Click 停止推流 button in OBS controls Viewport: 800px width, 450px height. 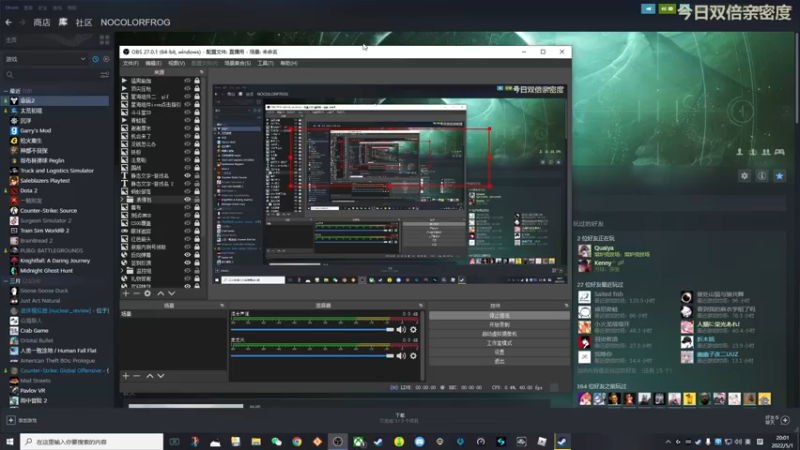coord(499,316)
